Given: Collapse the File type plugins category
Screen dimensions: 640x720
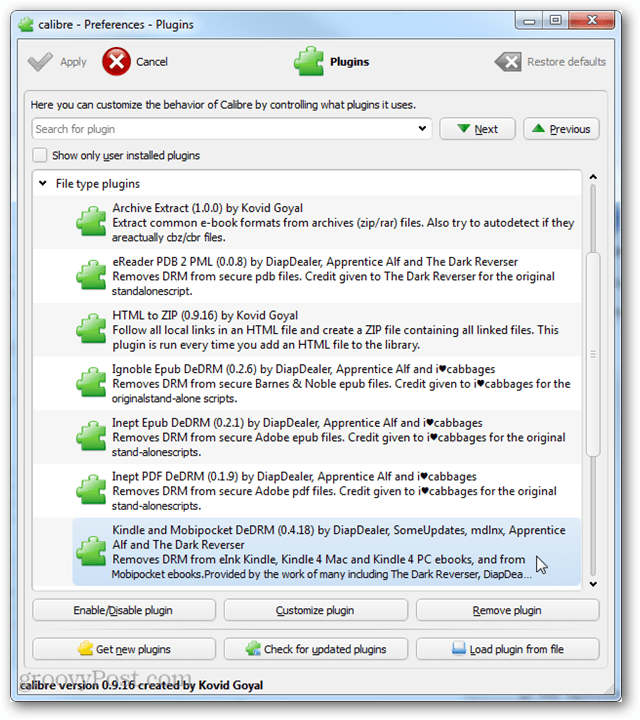Looking at the screenshot, I should click(43, 183).
